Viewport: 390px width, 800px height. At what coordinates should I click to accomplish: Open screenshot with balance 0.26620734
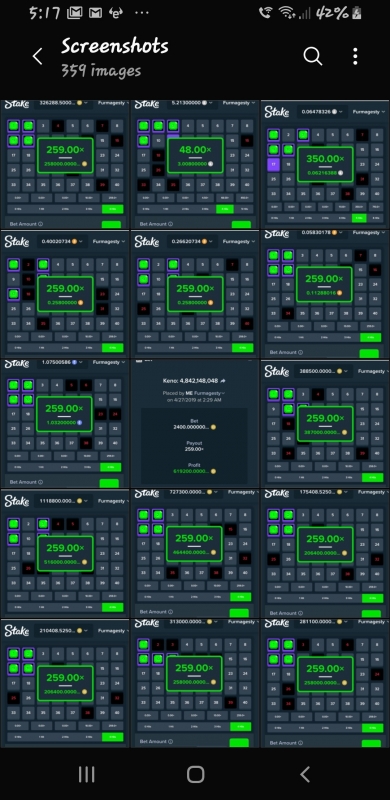pos(195,294)
